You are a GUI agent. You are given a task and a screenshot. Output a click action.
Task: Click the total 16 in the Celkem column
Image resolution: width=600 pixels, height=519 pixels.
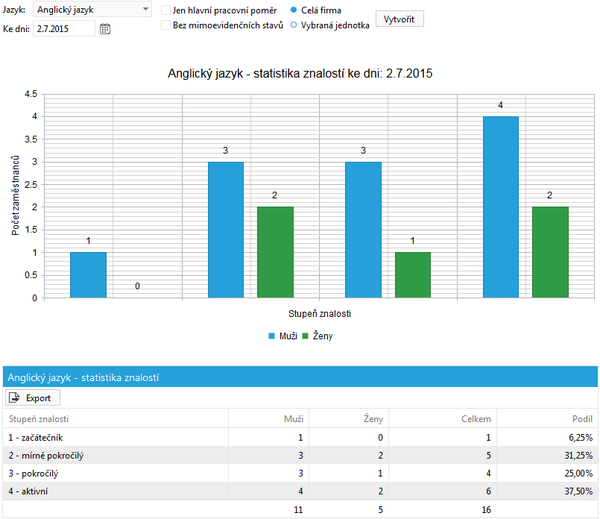click(x=486, y=510)
